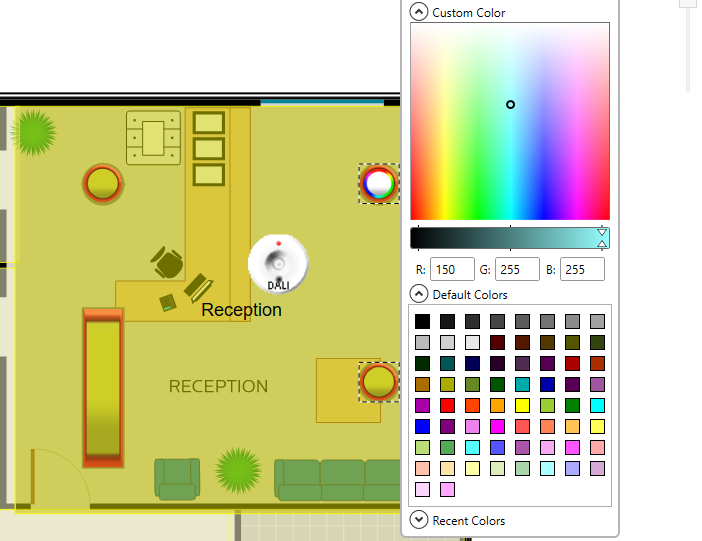Collapse the Custom Color section
Image resolution: width=702 pixels, height=541 pixels.
pos(419,12)
